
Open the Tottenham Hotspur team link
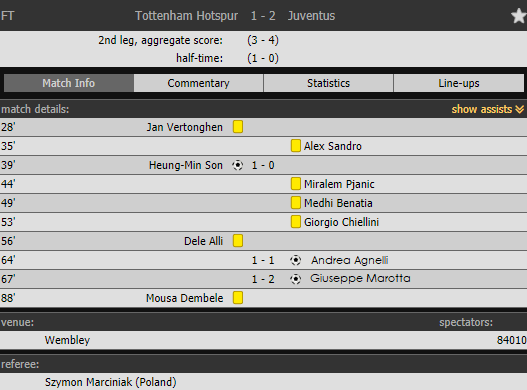[x=187, y=16]
